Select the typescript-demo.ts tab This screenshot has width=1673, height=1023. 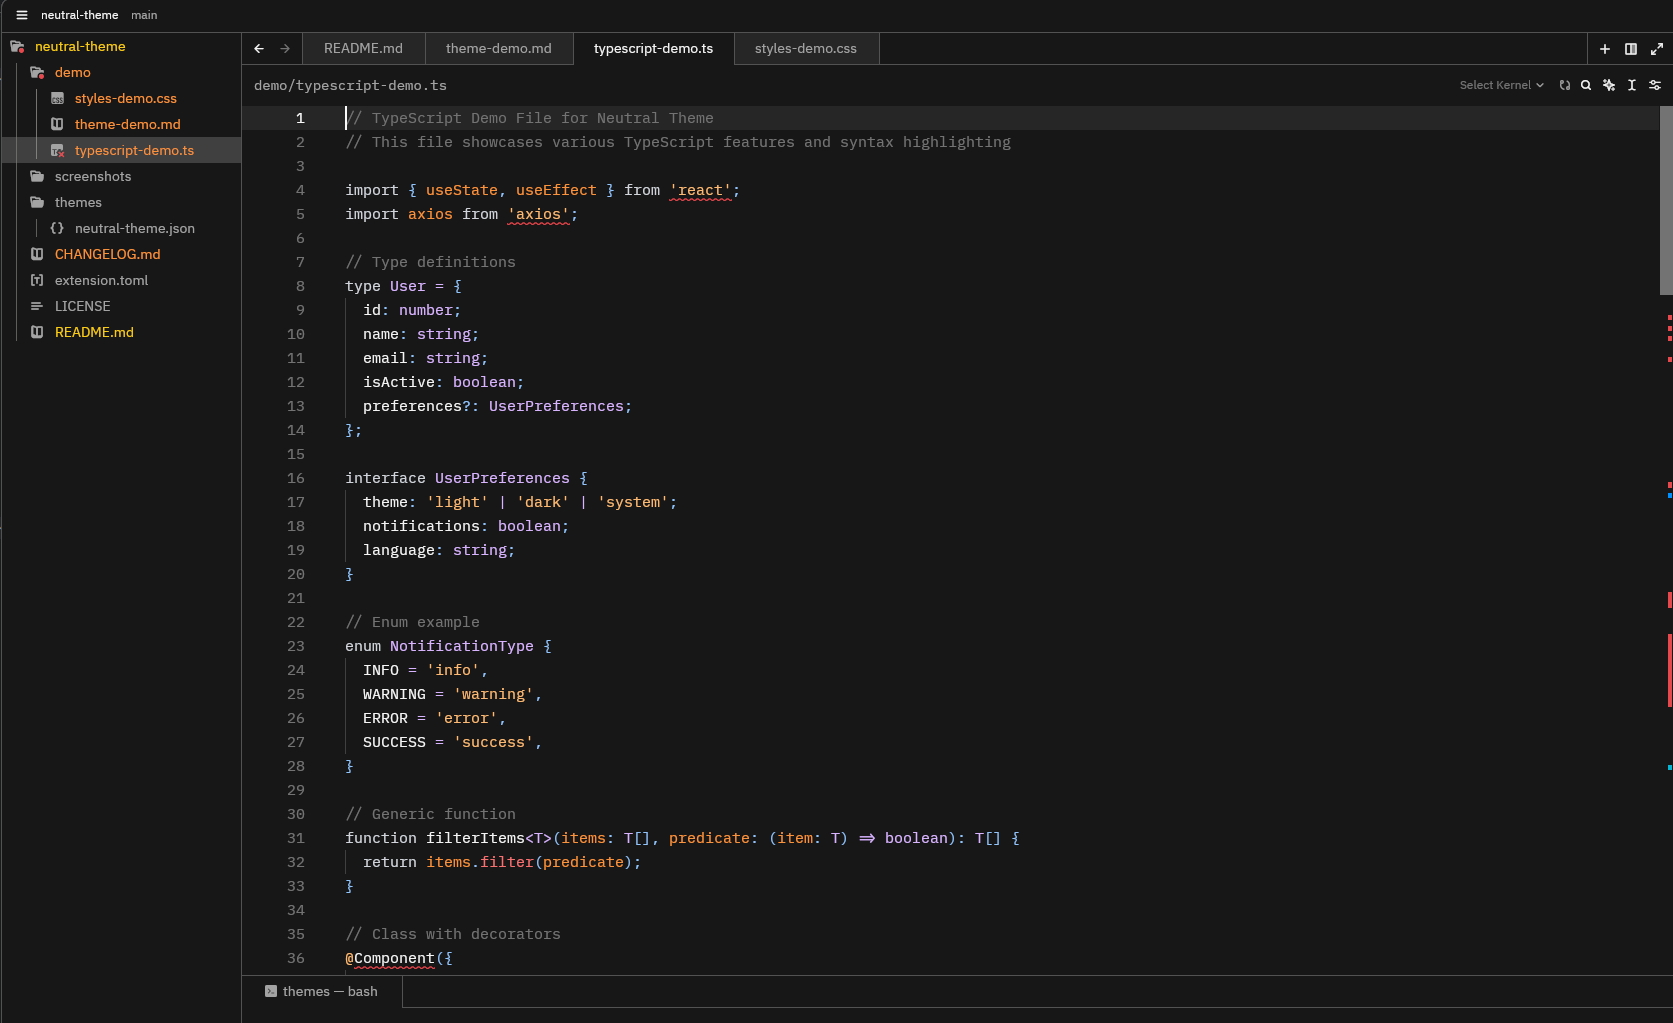(653, 48)
